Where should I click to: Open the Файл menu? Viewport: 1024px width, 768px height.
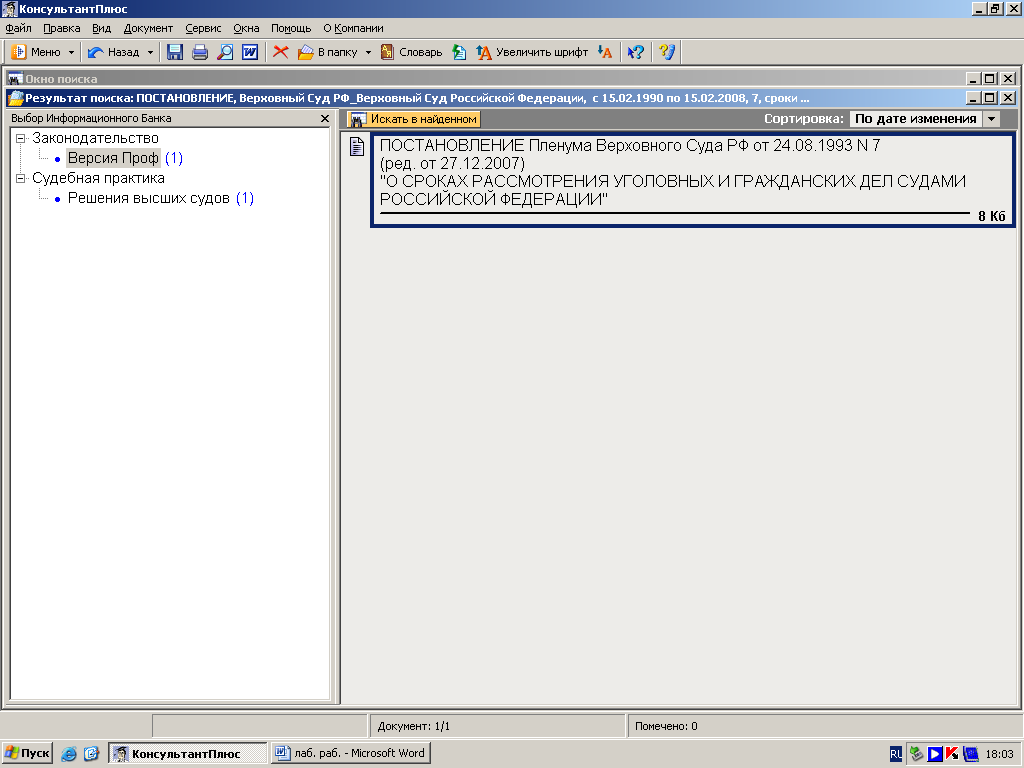click(x=18, y=28)
